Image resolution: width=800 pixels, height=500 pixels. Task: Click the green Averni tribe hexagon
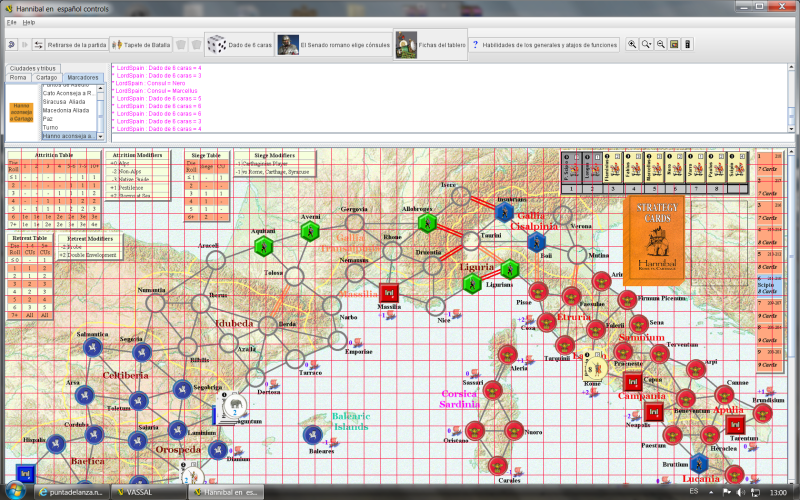(310, 232)
